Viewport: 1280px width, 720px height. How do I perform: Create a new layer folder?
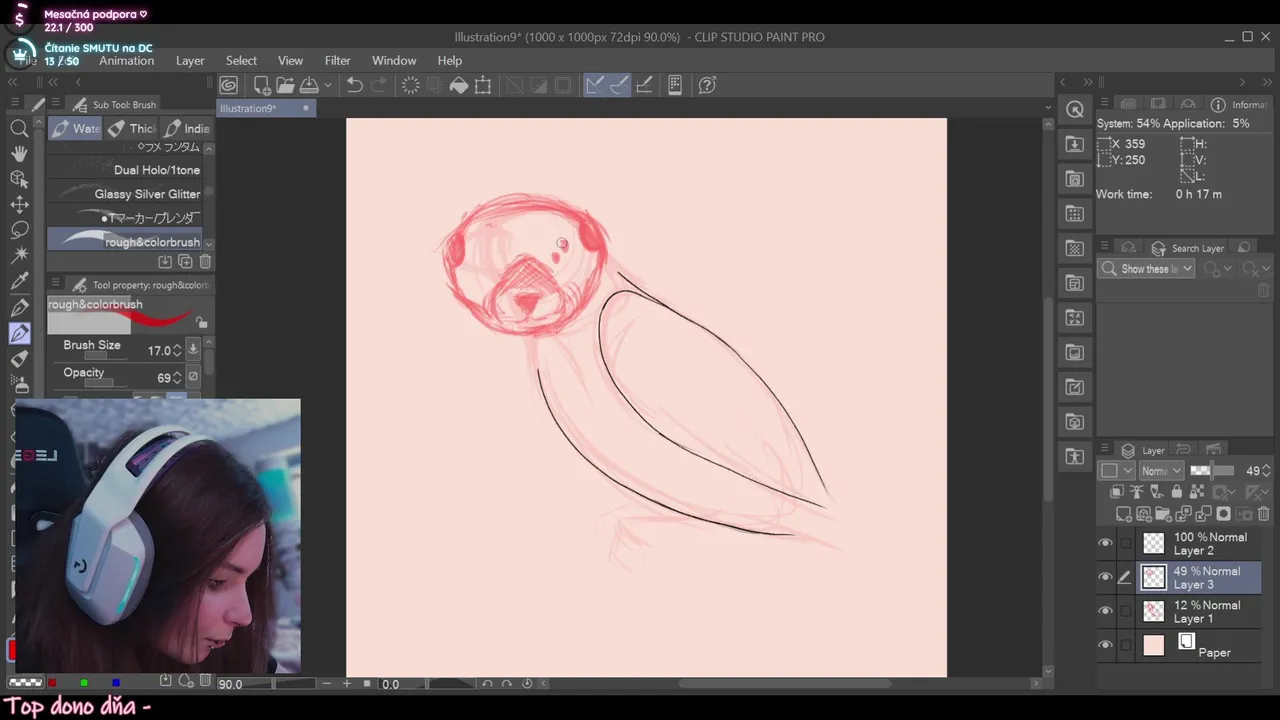pos(1163,514)
